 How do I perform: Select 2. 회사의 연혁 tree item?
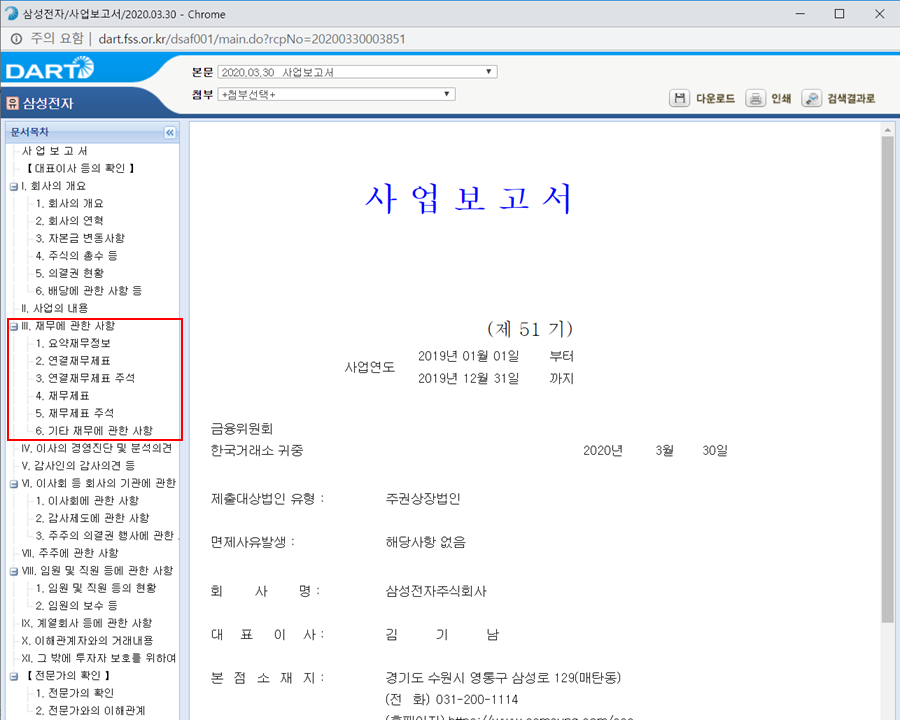click(x=69, y=221)
